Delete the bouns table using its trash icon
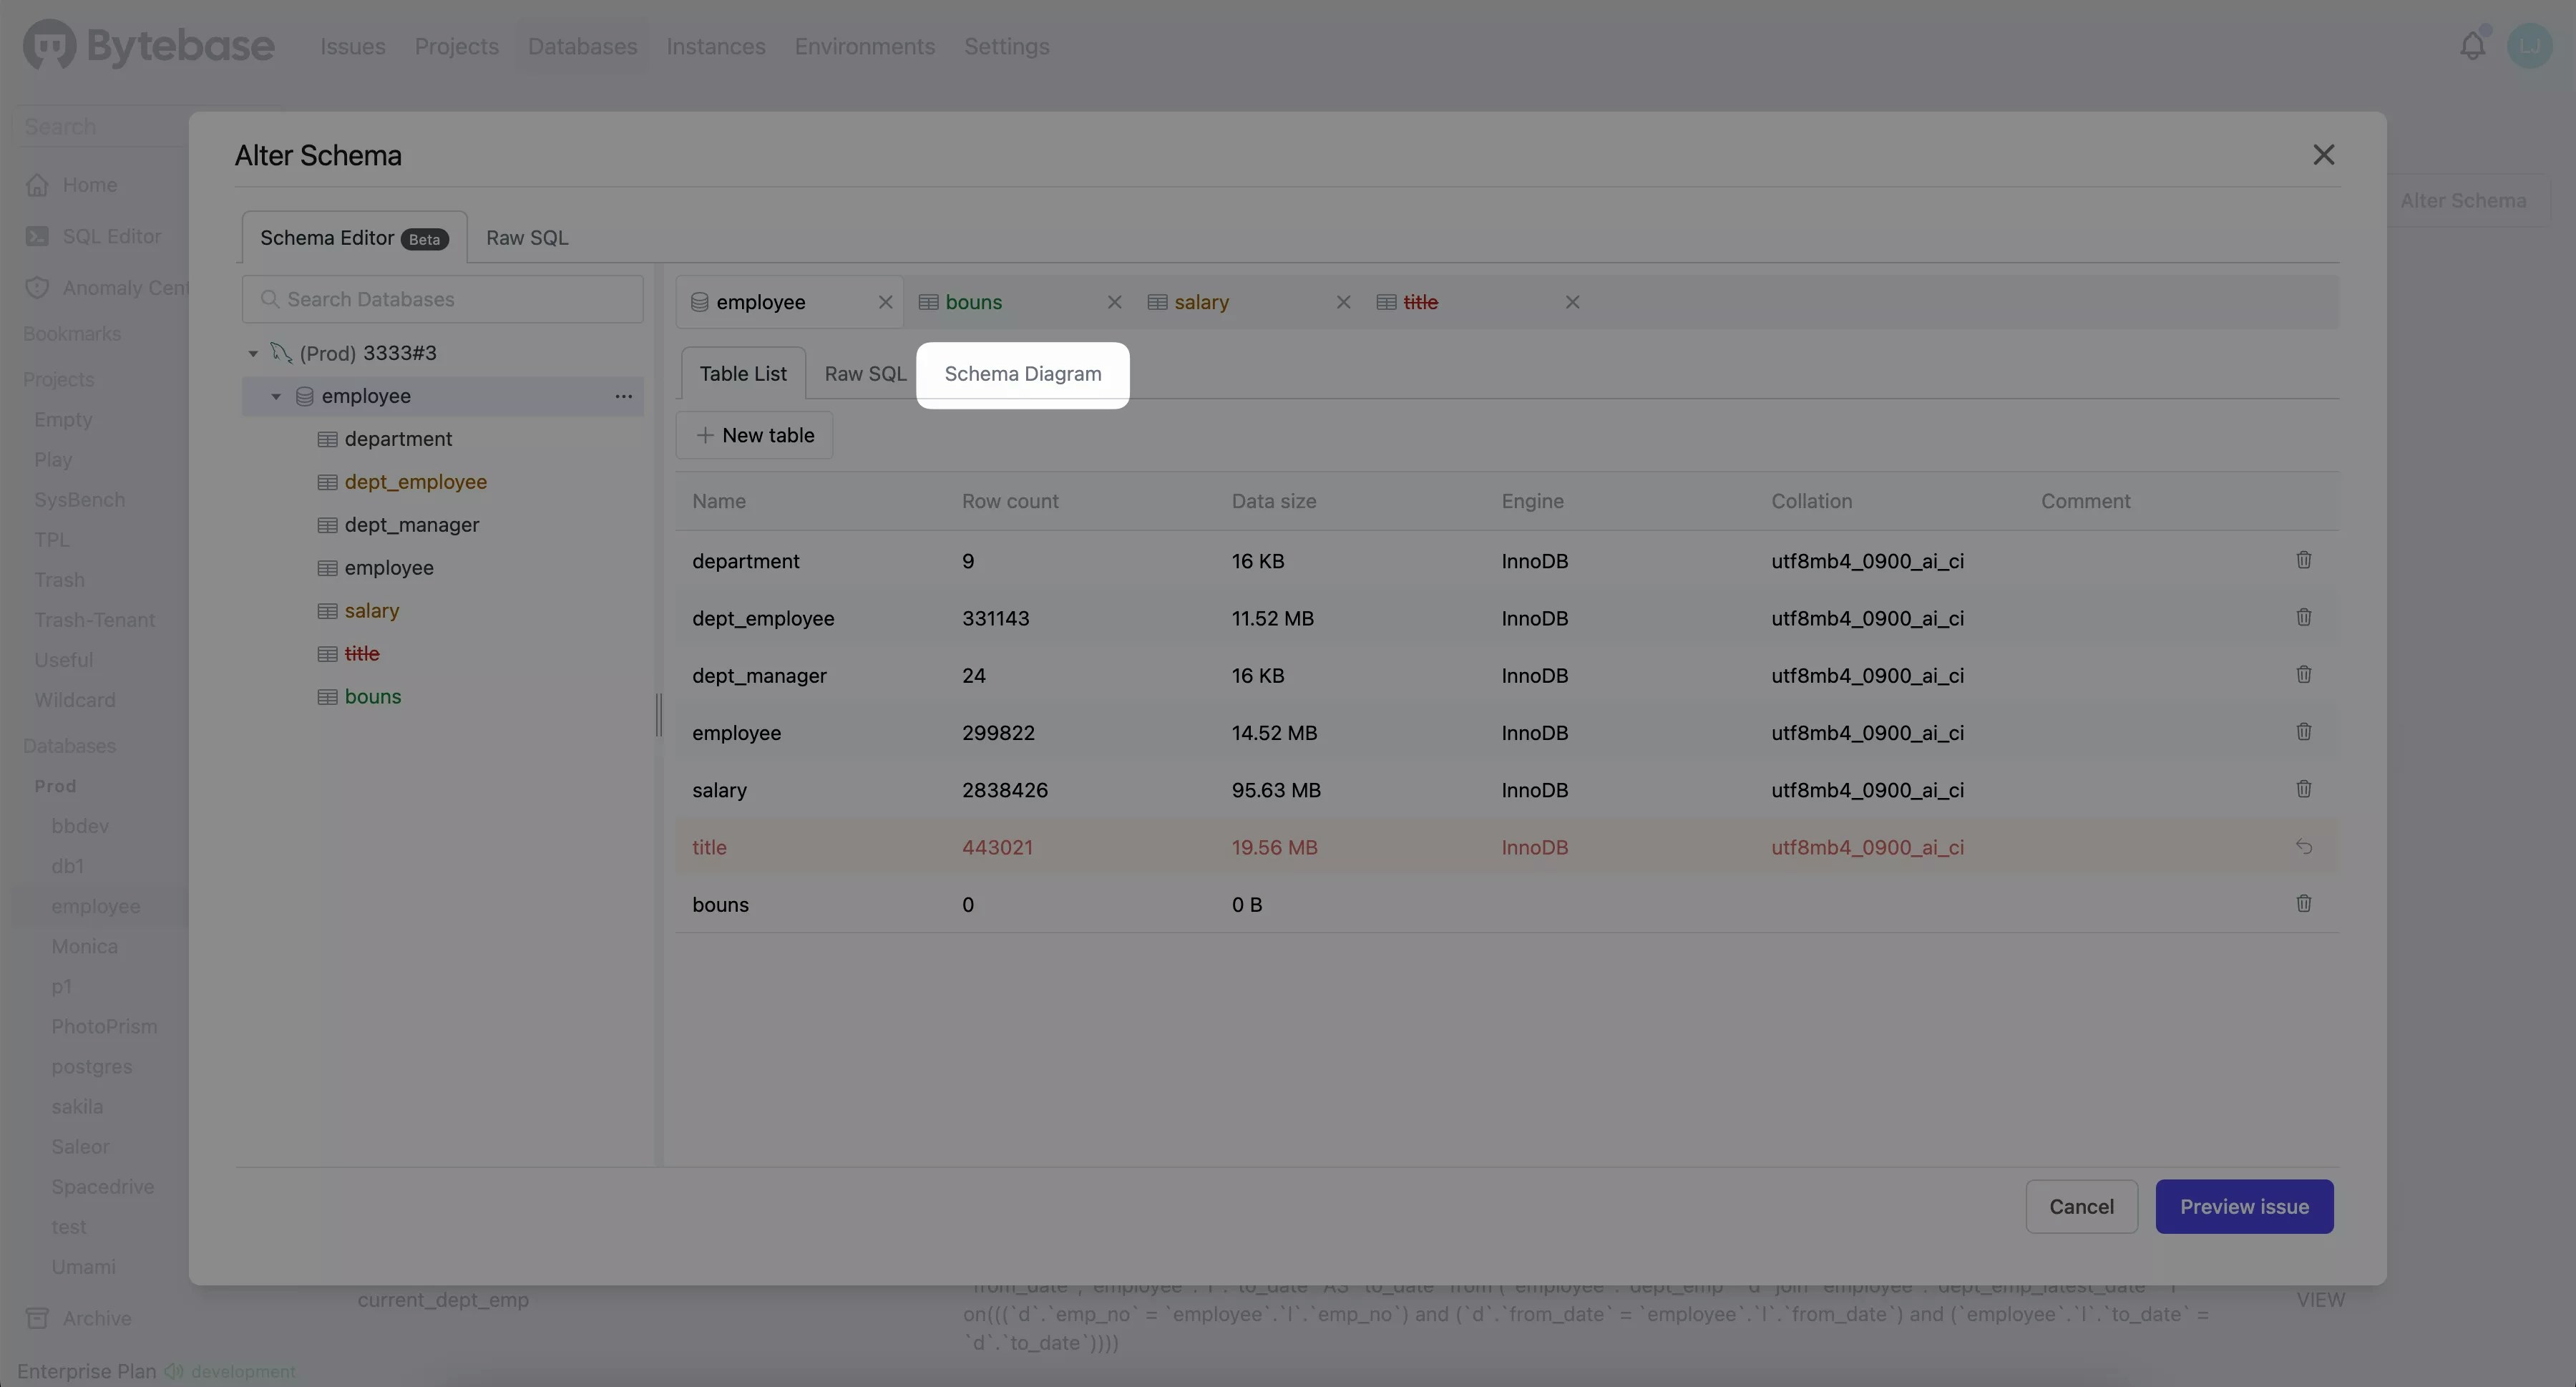This screenshot has height=1387, width=2576. click(2304, 904)
